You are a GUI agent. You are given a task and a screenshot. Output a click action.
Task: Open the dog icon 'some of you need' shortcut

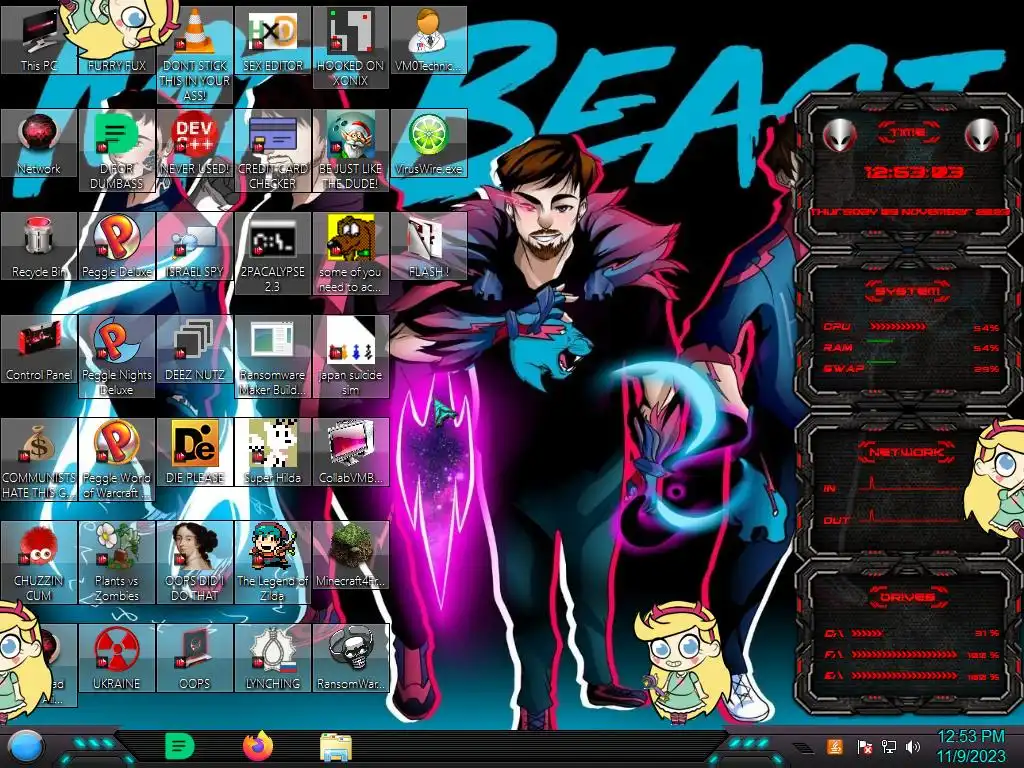pos(351,253)
